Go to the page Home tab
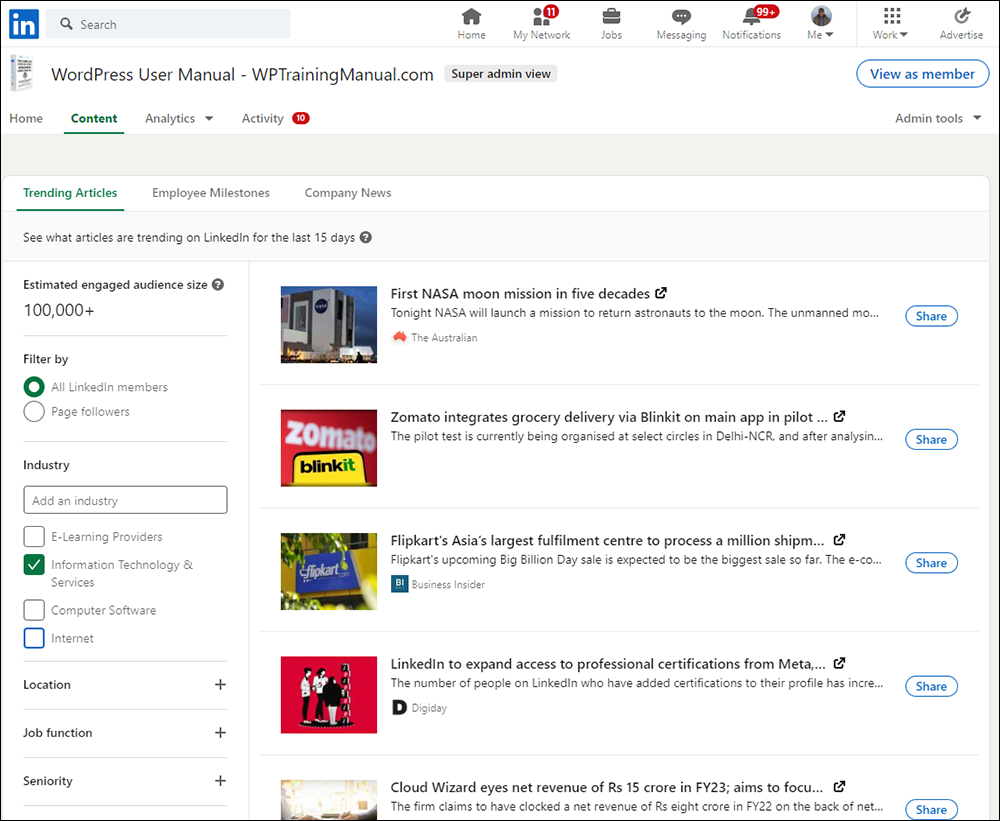The height and width of the screenshot is (821, 1000). (x=26, y=118)
